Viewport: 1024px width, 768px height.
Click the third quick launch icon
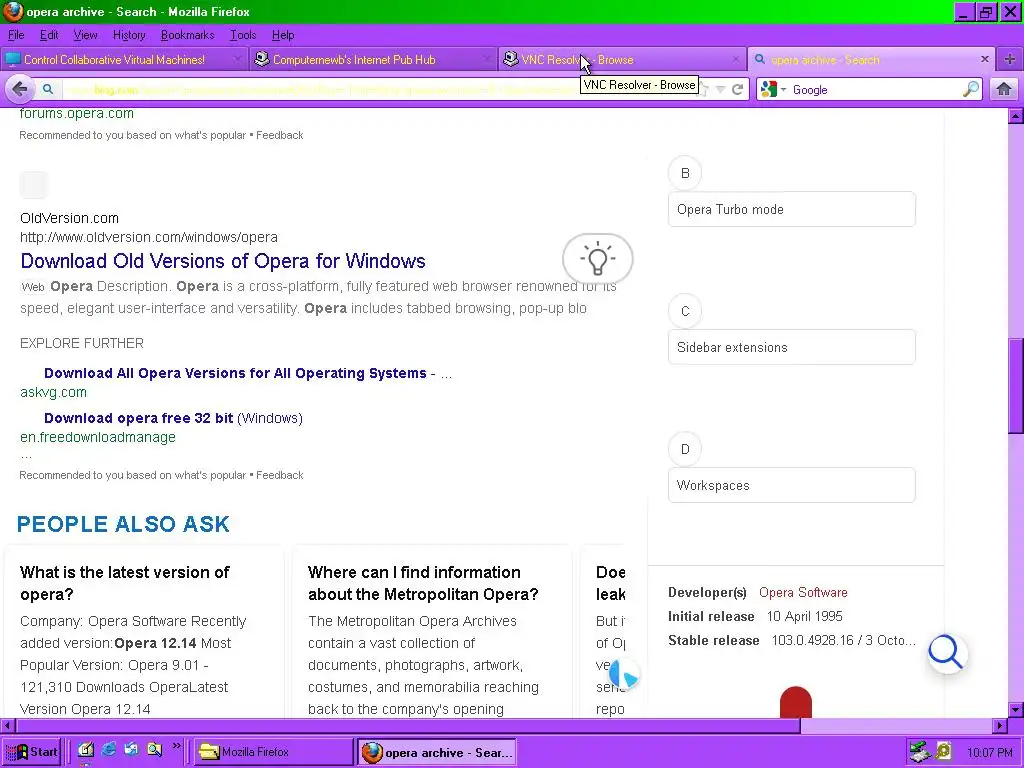pos(131,750)
